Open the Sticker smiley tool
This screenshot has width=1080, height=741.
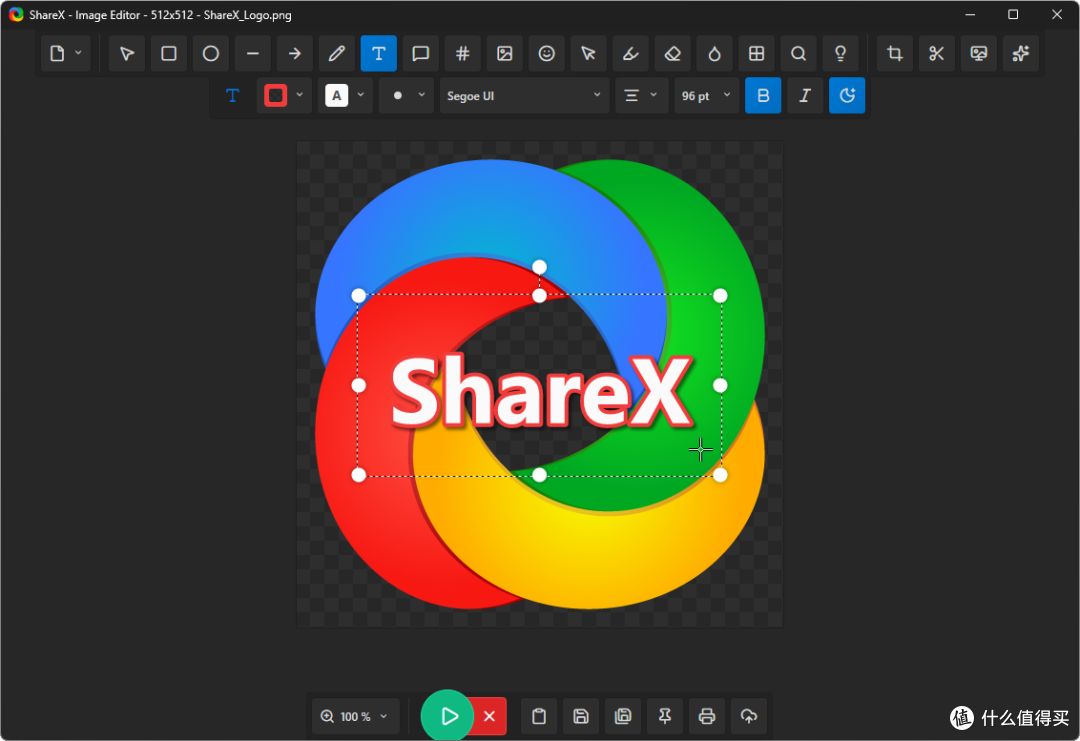click(x=547, y=54)
